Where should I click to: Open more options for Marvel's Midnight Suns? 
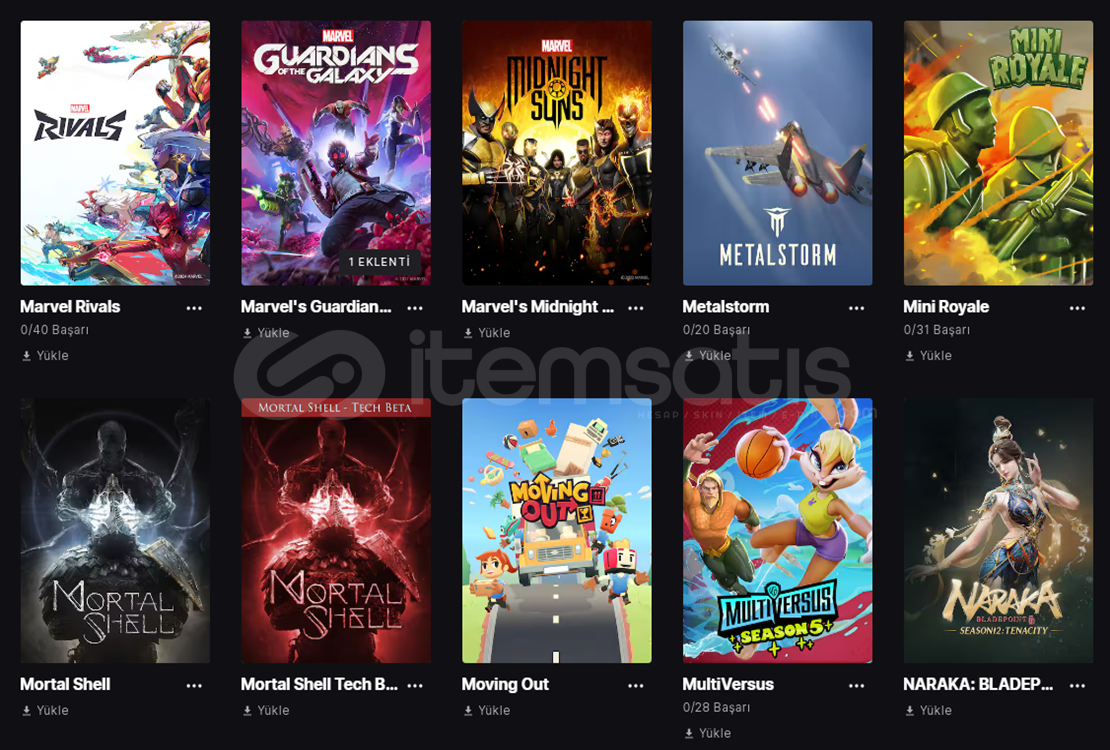[x=636, y=308]
